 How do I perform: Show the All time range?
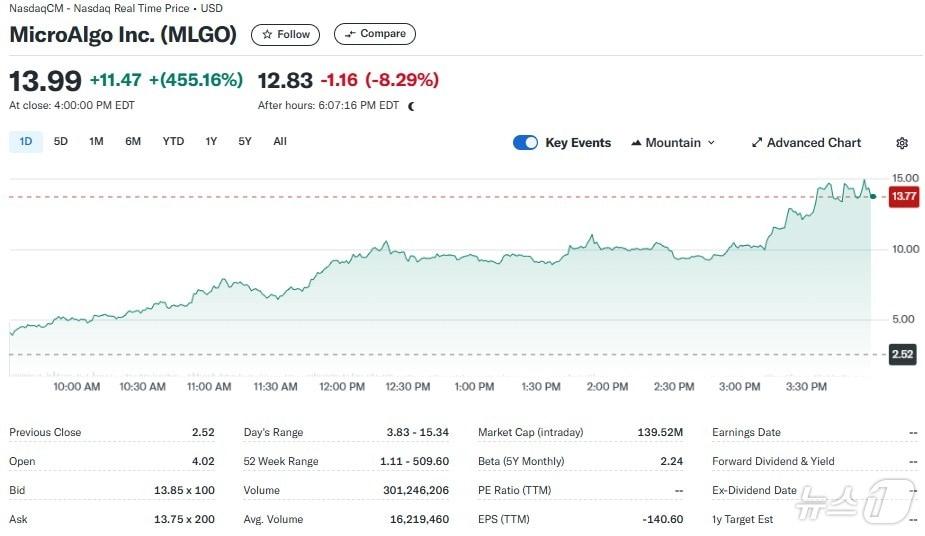click(280, 142)
